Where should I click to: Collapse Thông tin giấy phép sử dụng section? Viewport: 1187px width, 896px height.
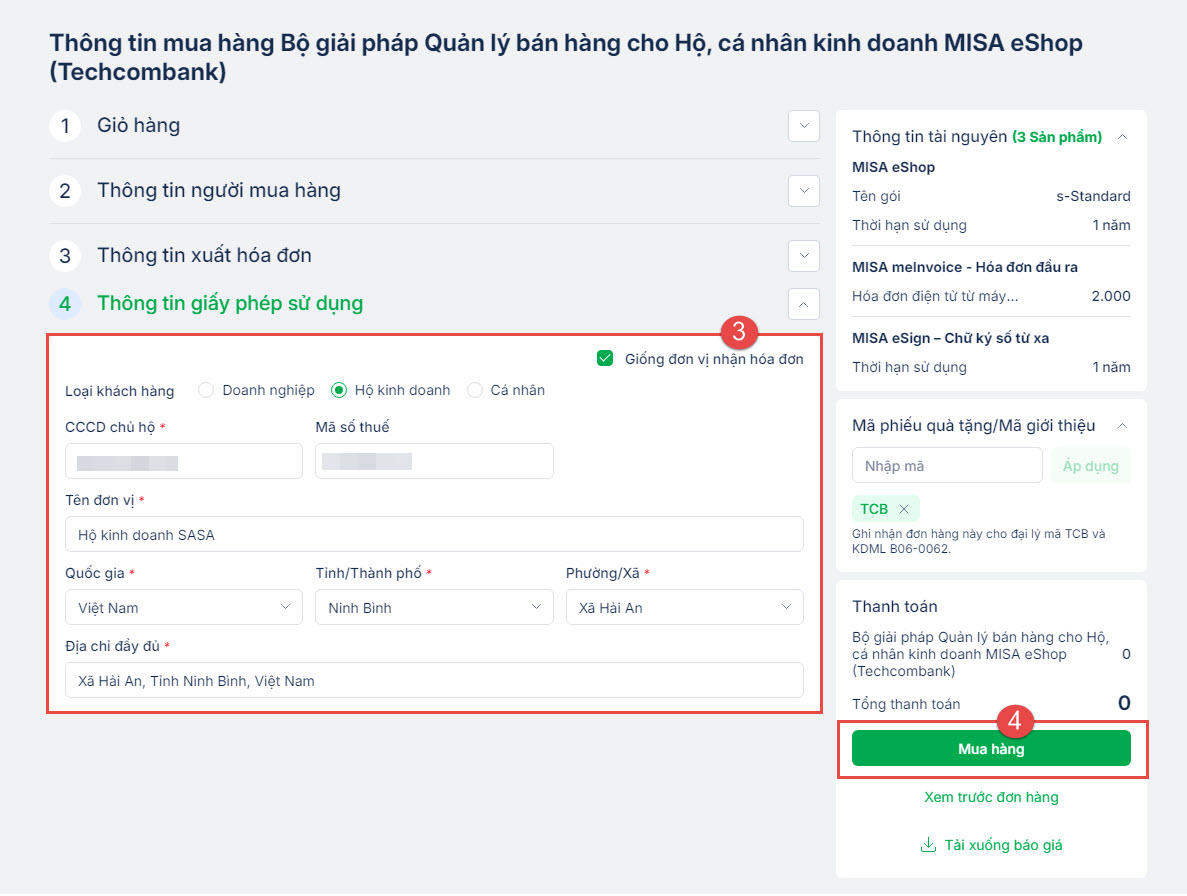[803, 304]
